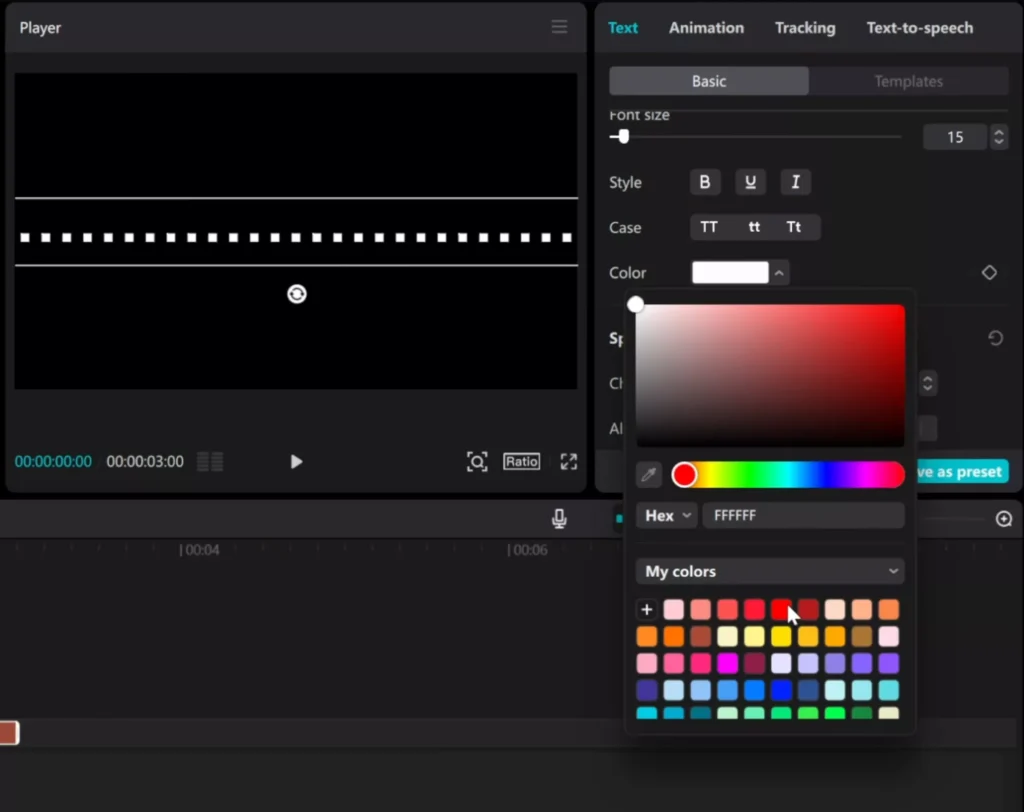Switch to the Animation tab
Screen dimensions: 1024x812
click(x=706, y=27)
